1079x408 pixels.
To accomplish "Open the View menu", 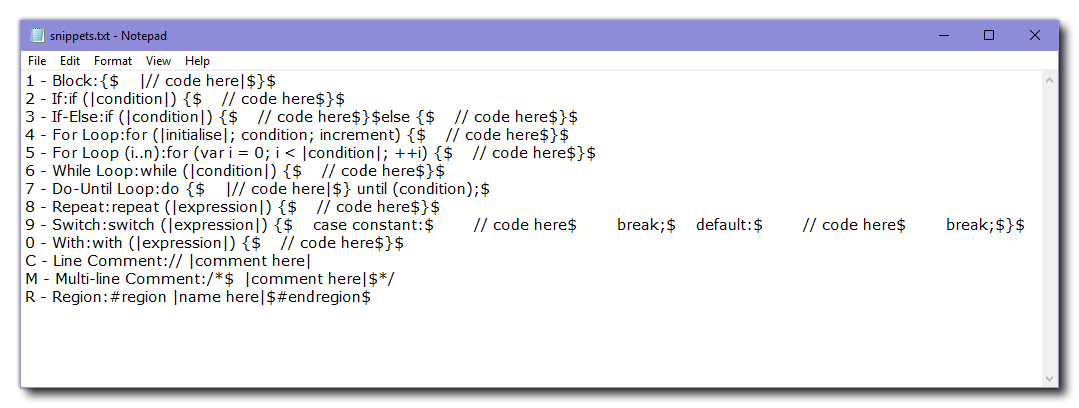I will click(x=158, y=61).
